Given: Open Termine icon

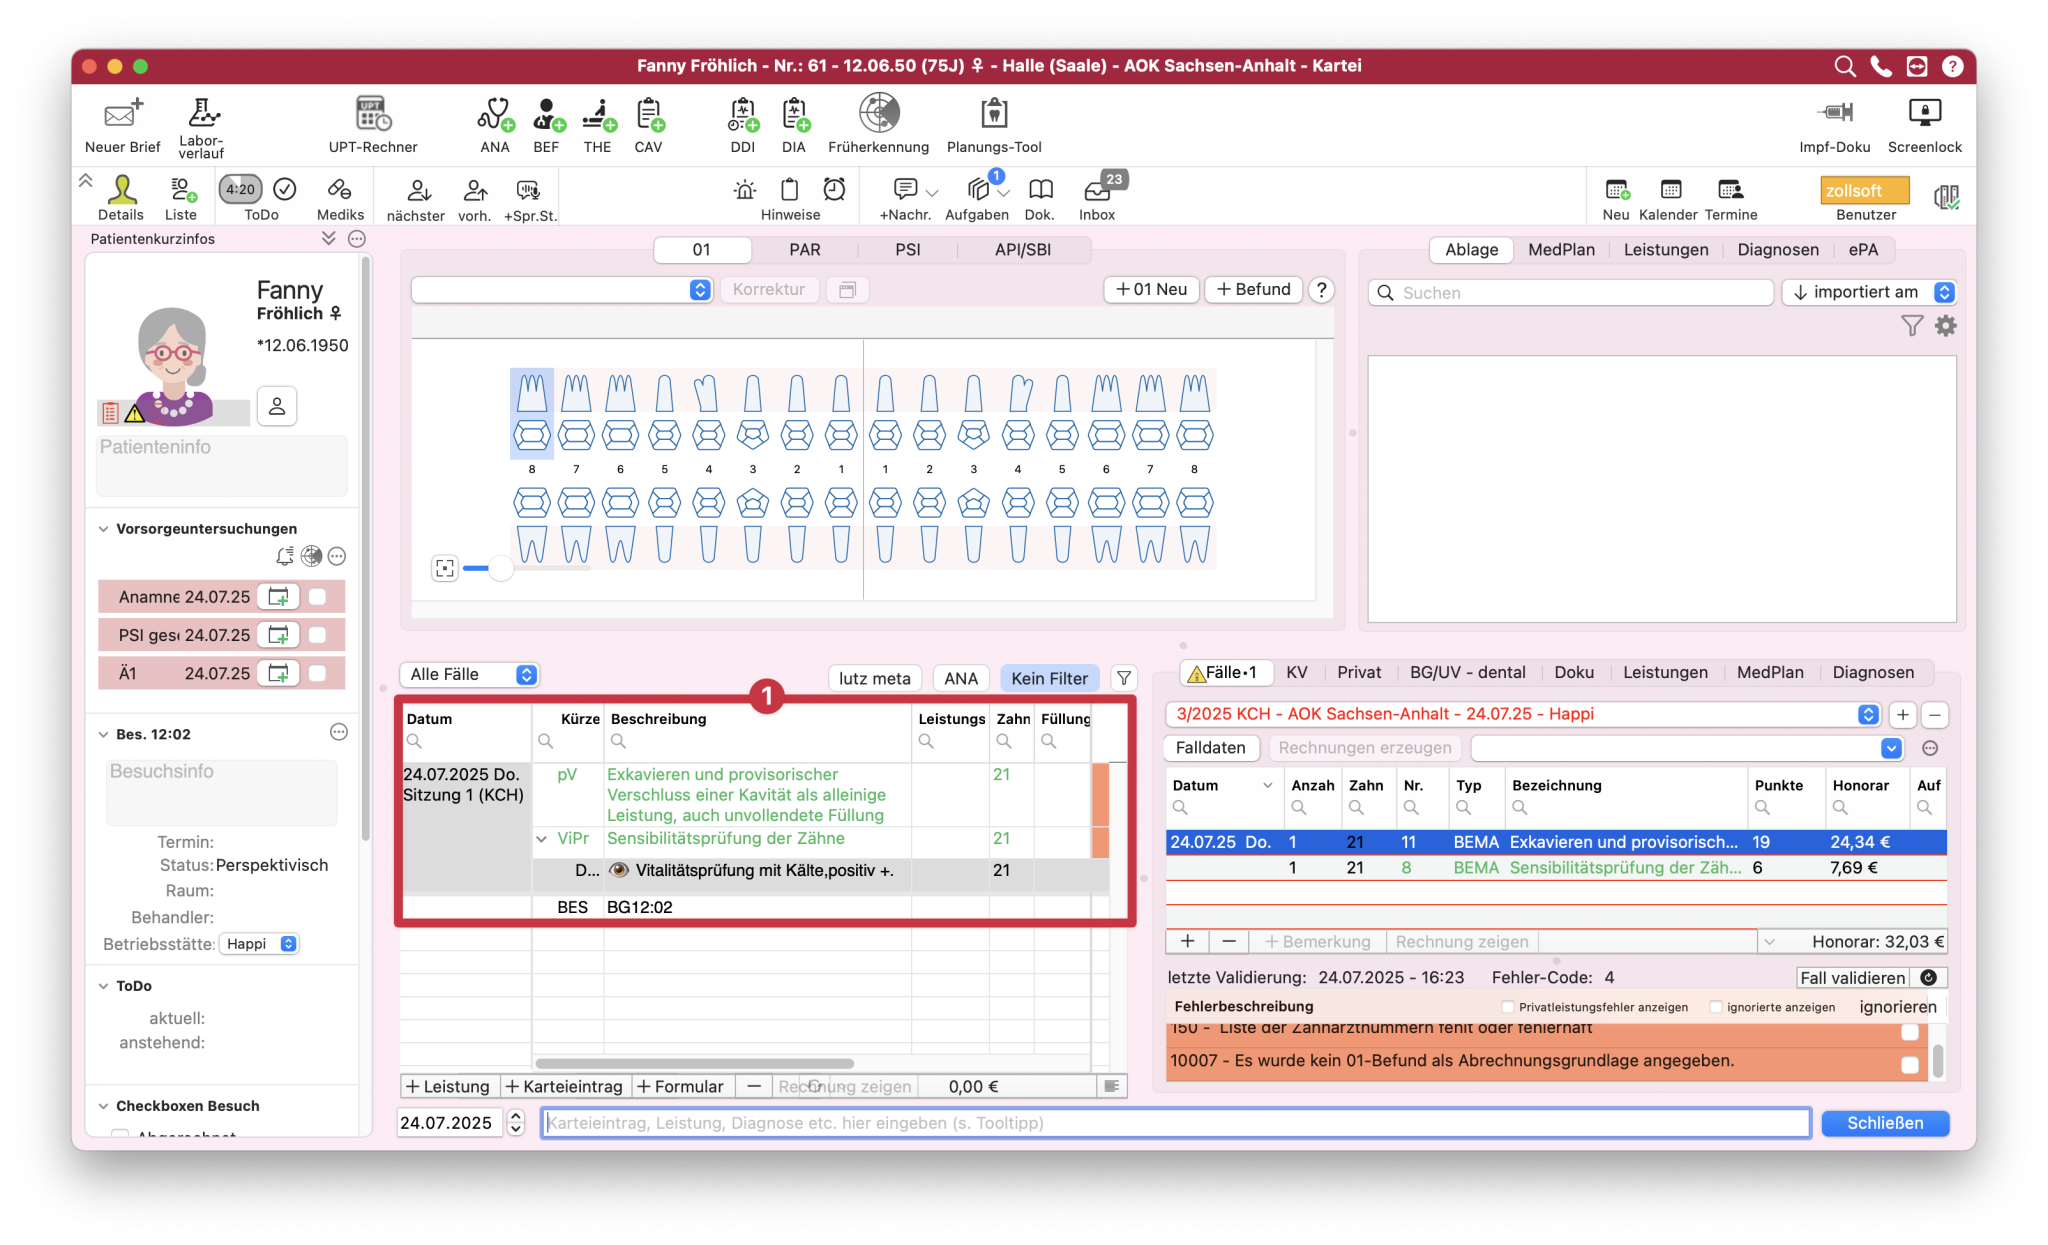Looking at the screenshot, I should 1731,198.
